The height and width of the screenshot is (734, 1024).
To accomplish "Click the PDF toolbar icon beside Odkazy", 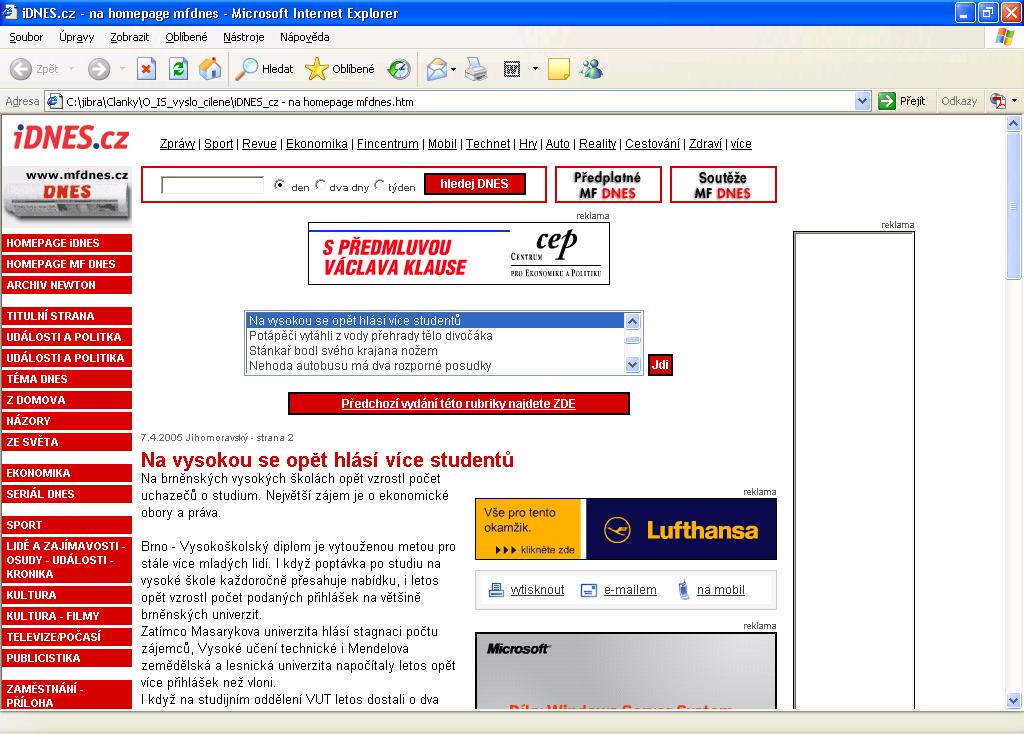I will click(998, 101).
